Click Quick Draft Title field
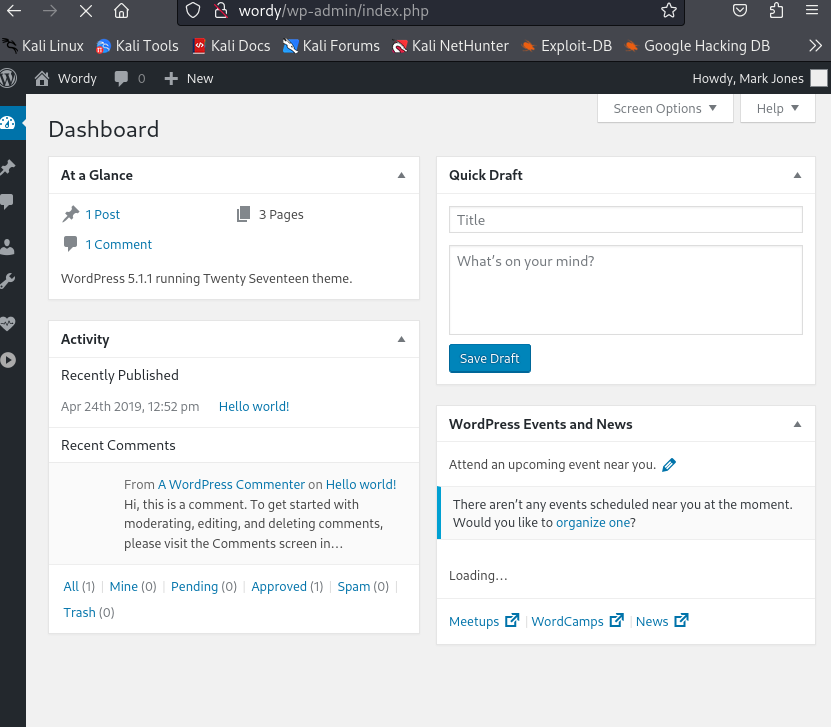 pyautogui.click(x=625, y=219)
